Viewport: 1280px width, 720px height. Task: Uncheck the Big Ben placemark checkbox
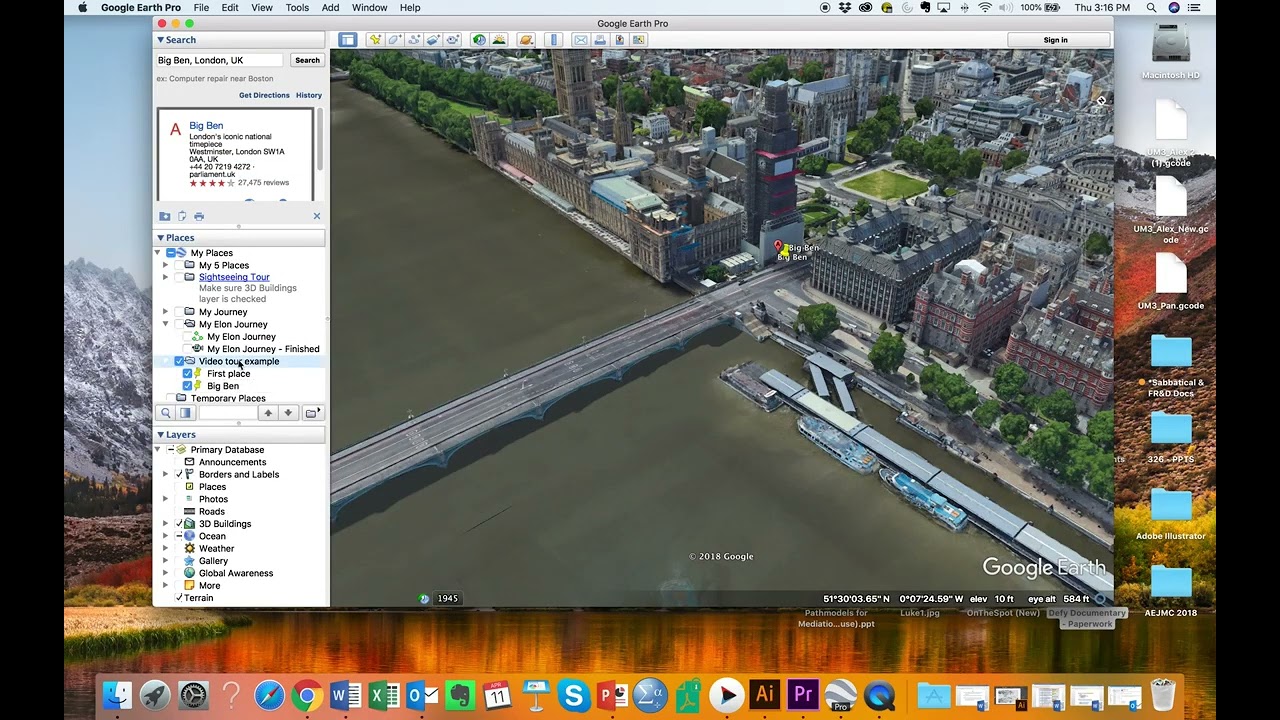[x=187, y=386]
